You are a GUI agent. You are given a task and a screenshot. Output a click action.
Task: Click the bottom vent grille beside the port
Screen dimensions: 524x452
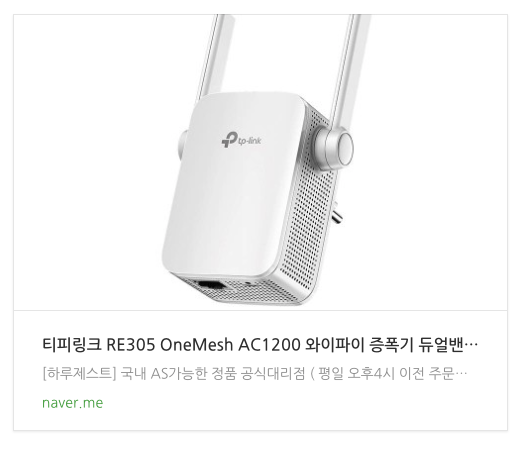point(261,292)
